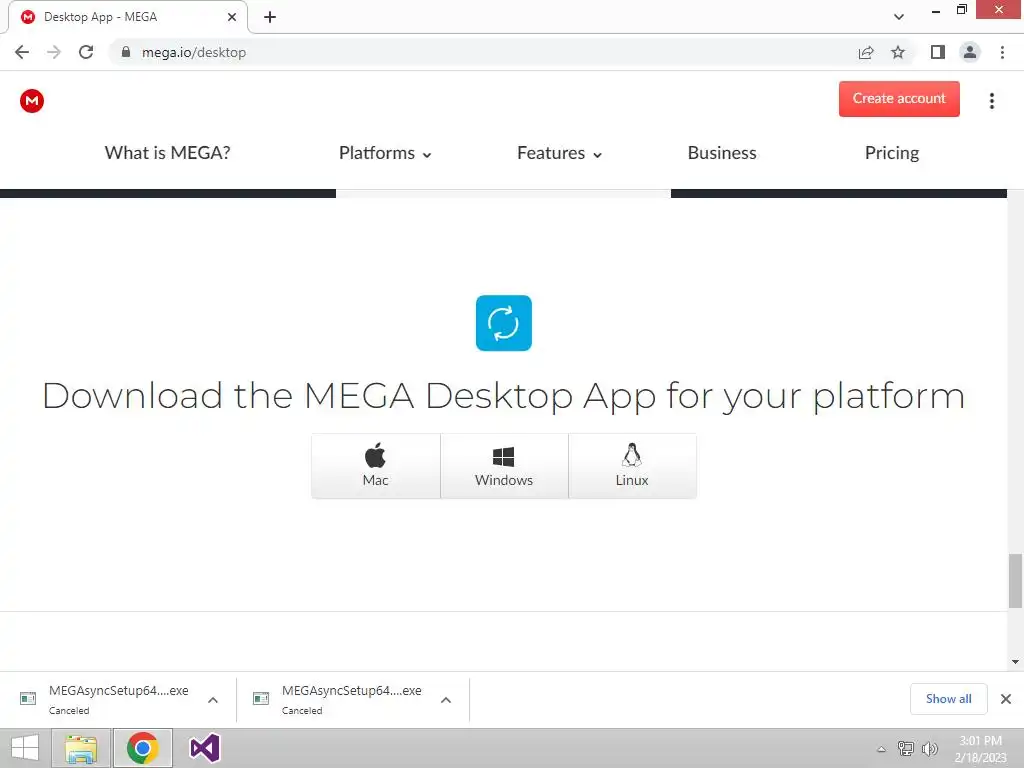
Task: Download the Linux desktop app
Action: pos(632,466)
